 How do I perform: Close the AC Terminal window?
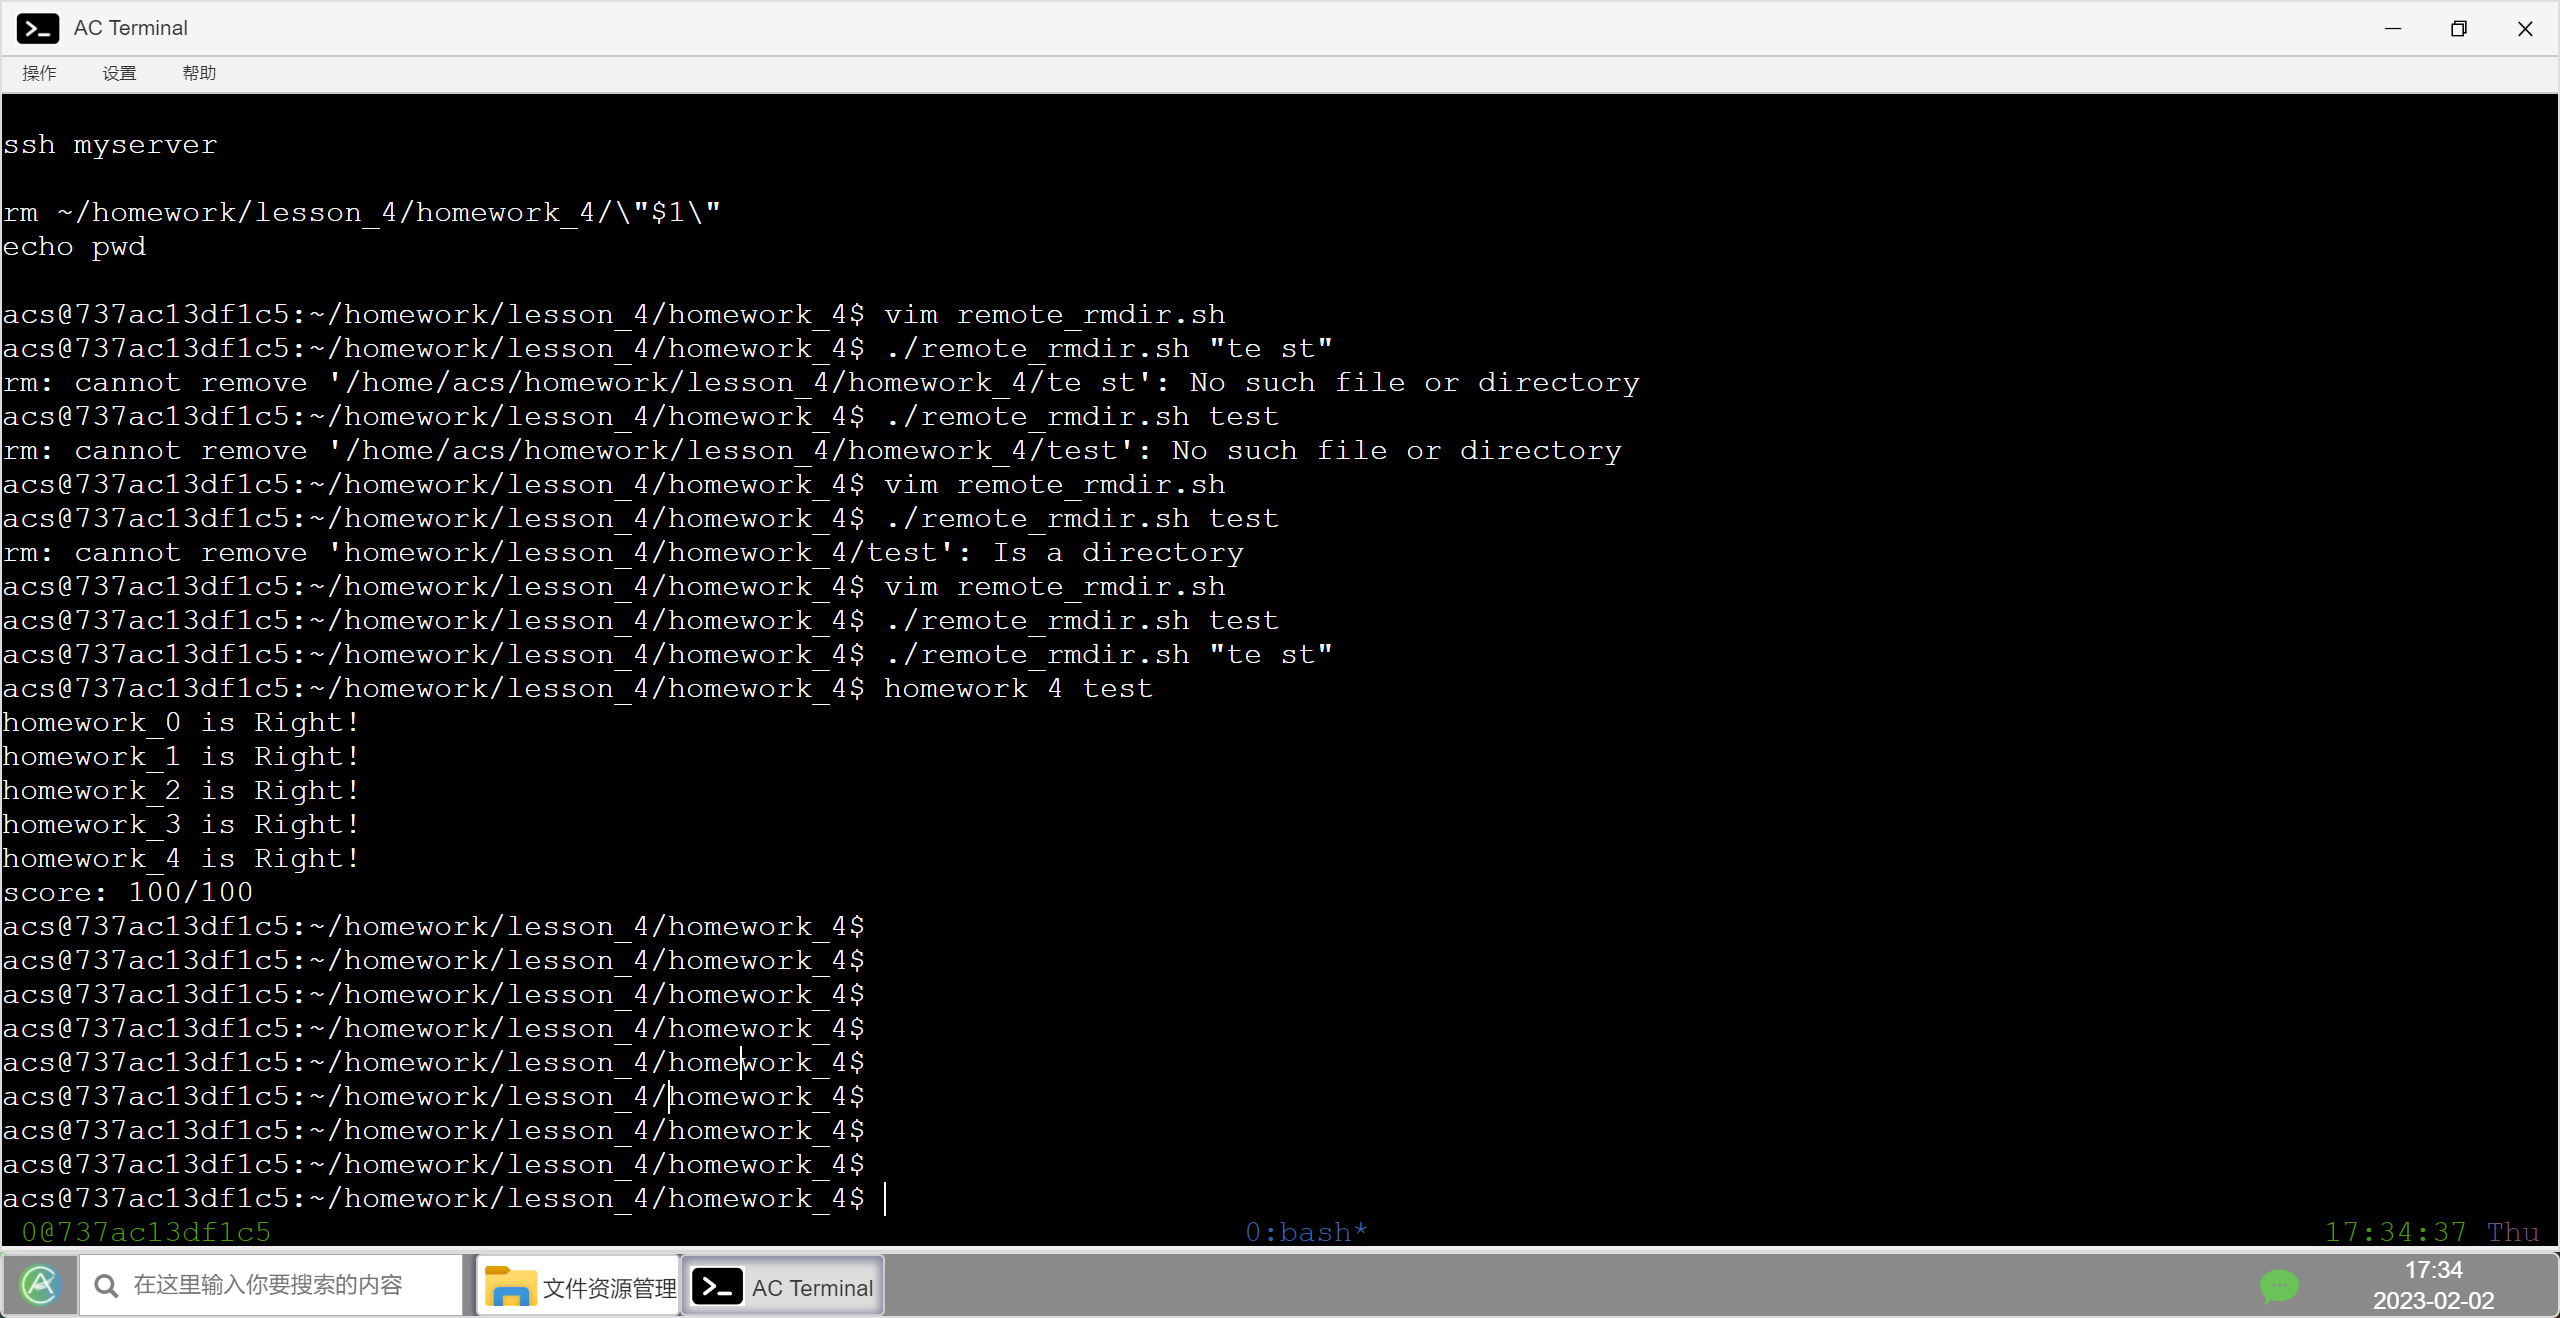(x=2525, y=28)
